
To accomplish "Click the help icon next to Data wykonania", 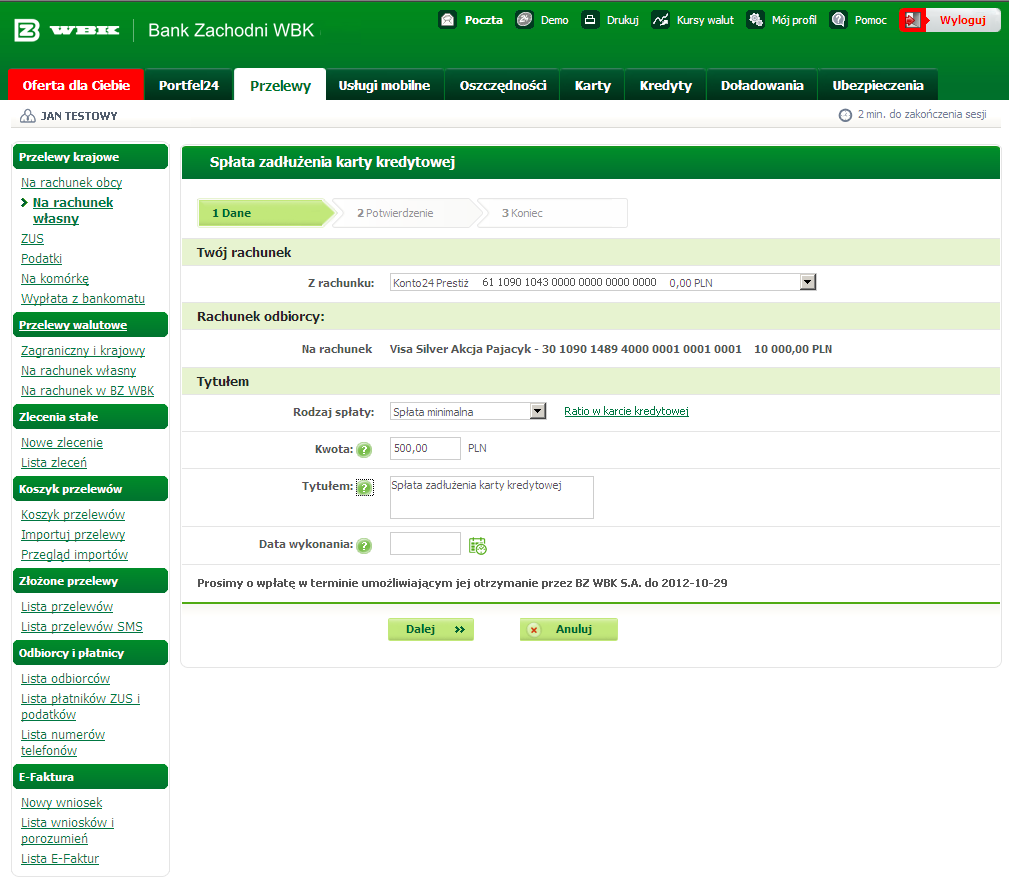I will 364,546.
